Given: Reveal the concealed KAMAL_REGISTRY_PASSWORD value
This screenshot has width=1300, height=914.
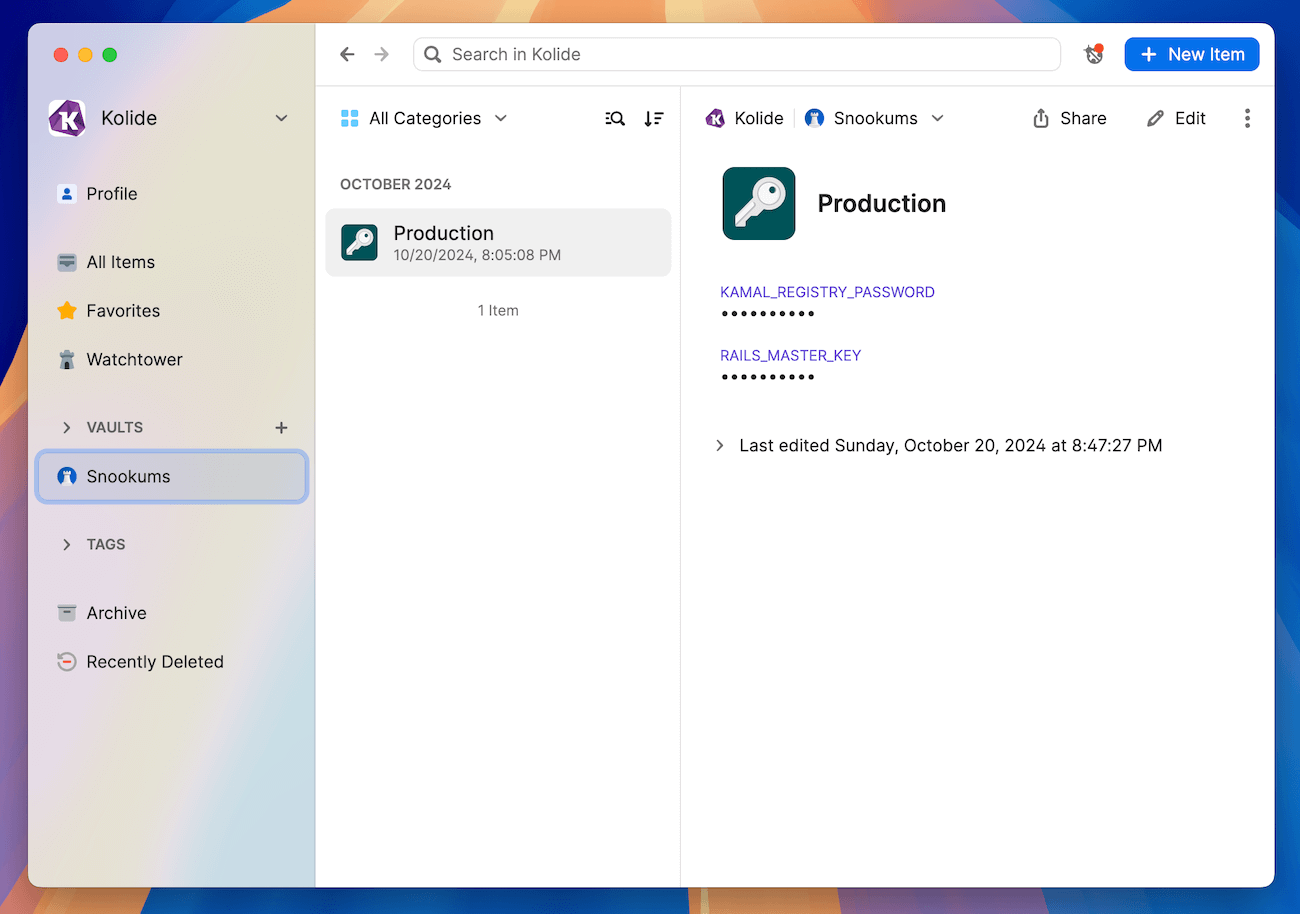Looking at the screenshot, I should tap(768, 312).
